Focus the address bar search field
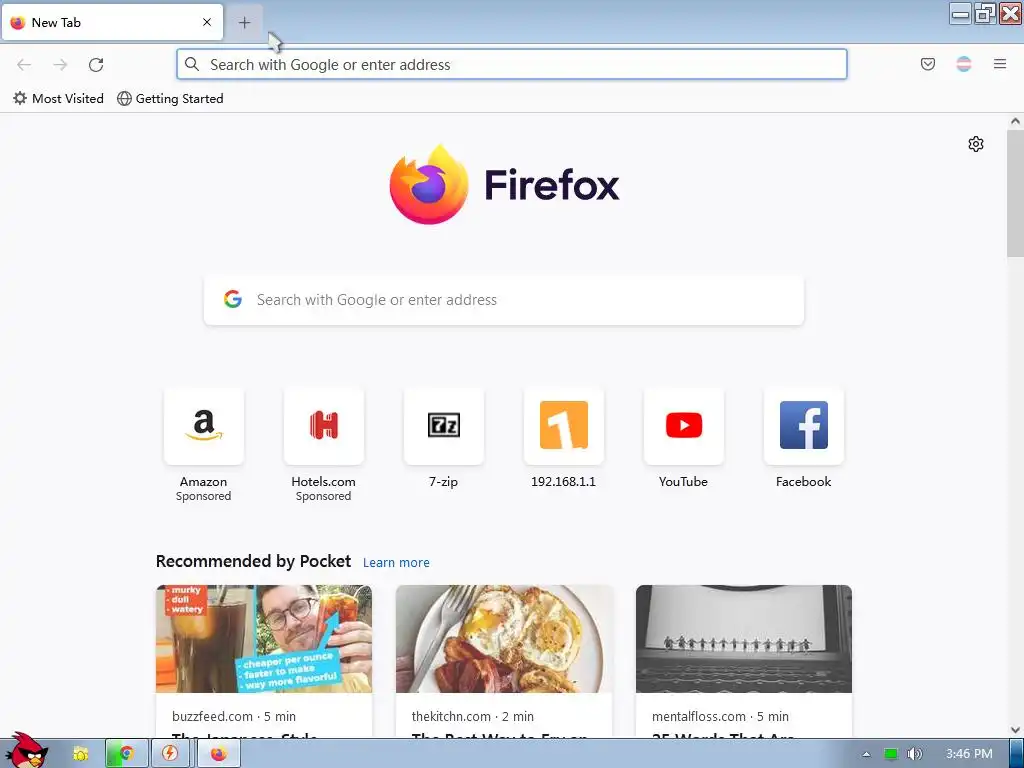1024x768 pixels. (x=512, y=65)
